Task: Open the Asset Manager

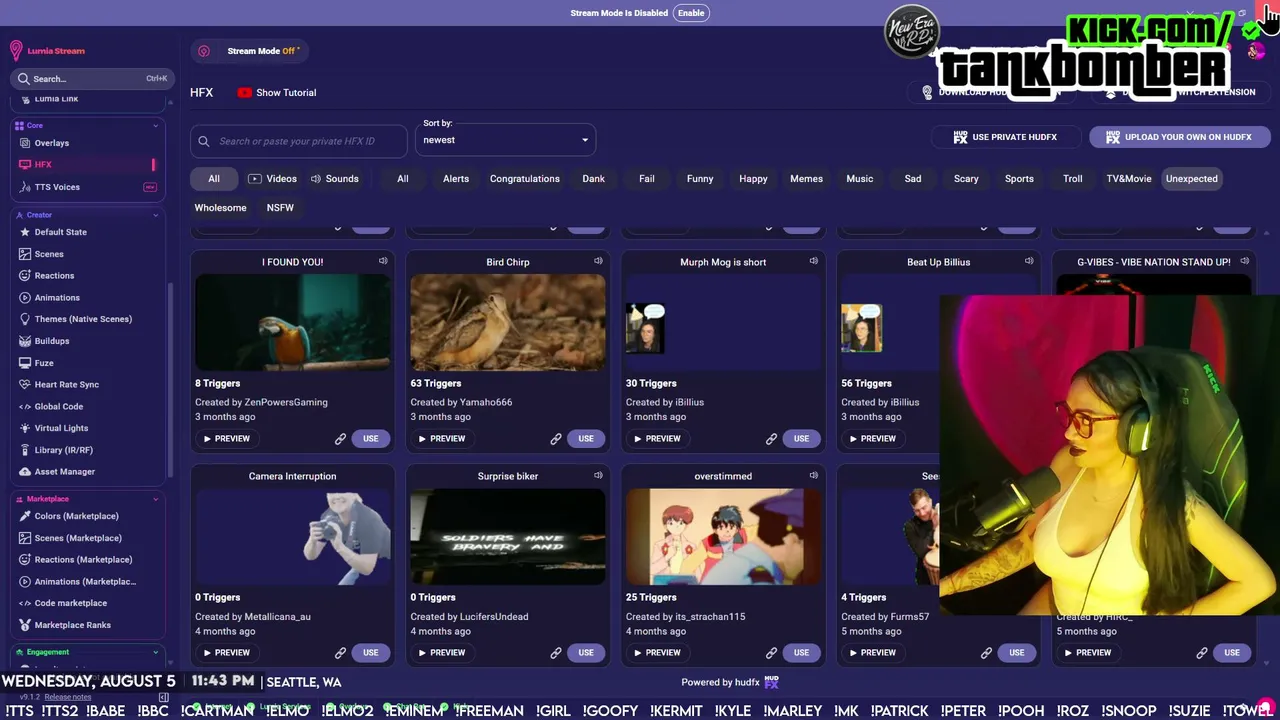Action: (x=64, y=472)
